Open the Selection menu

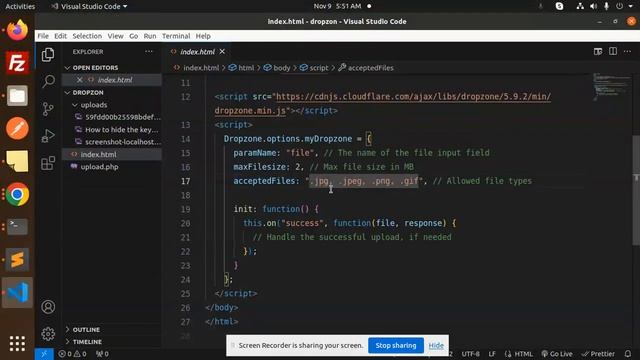click(x=87, y=36)
